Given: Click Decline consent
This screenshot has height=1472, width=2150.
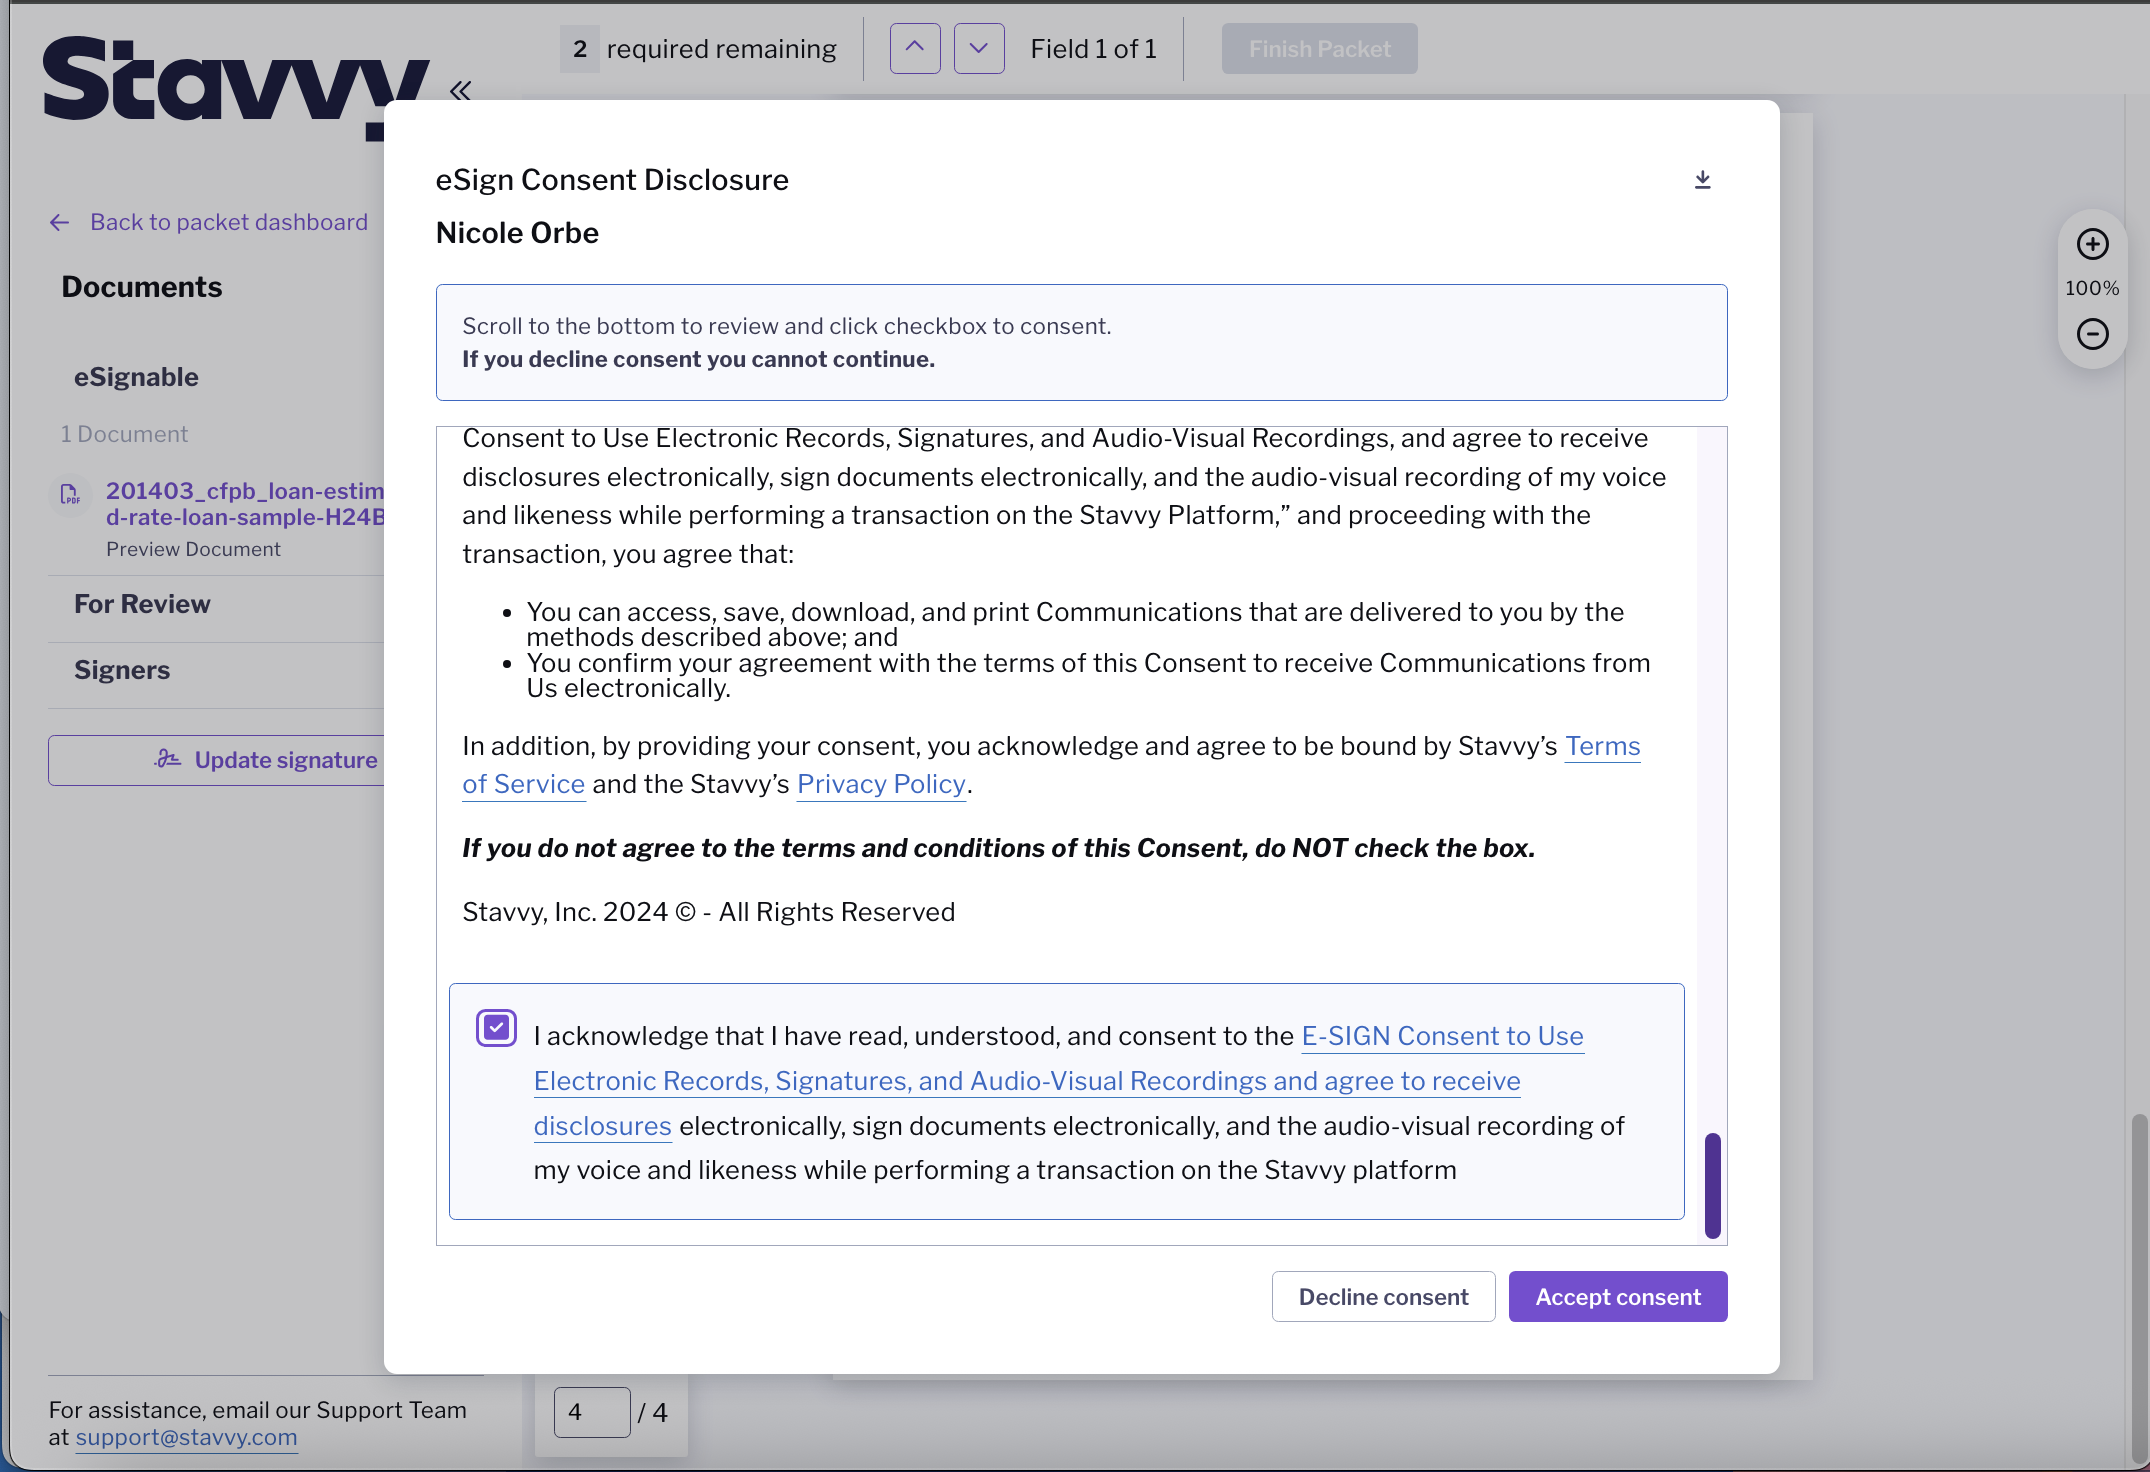Looking at the screenshot, I should (1383, 1297).
